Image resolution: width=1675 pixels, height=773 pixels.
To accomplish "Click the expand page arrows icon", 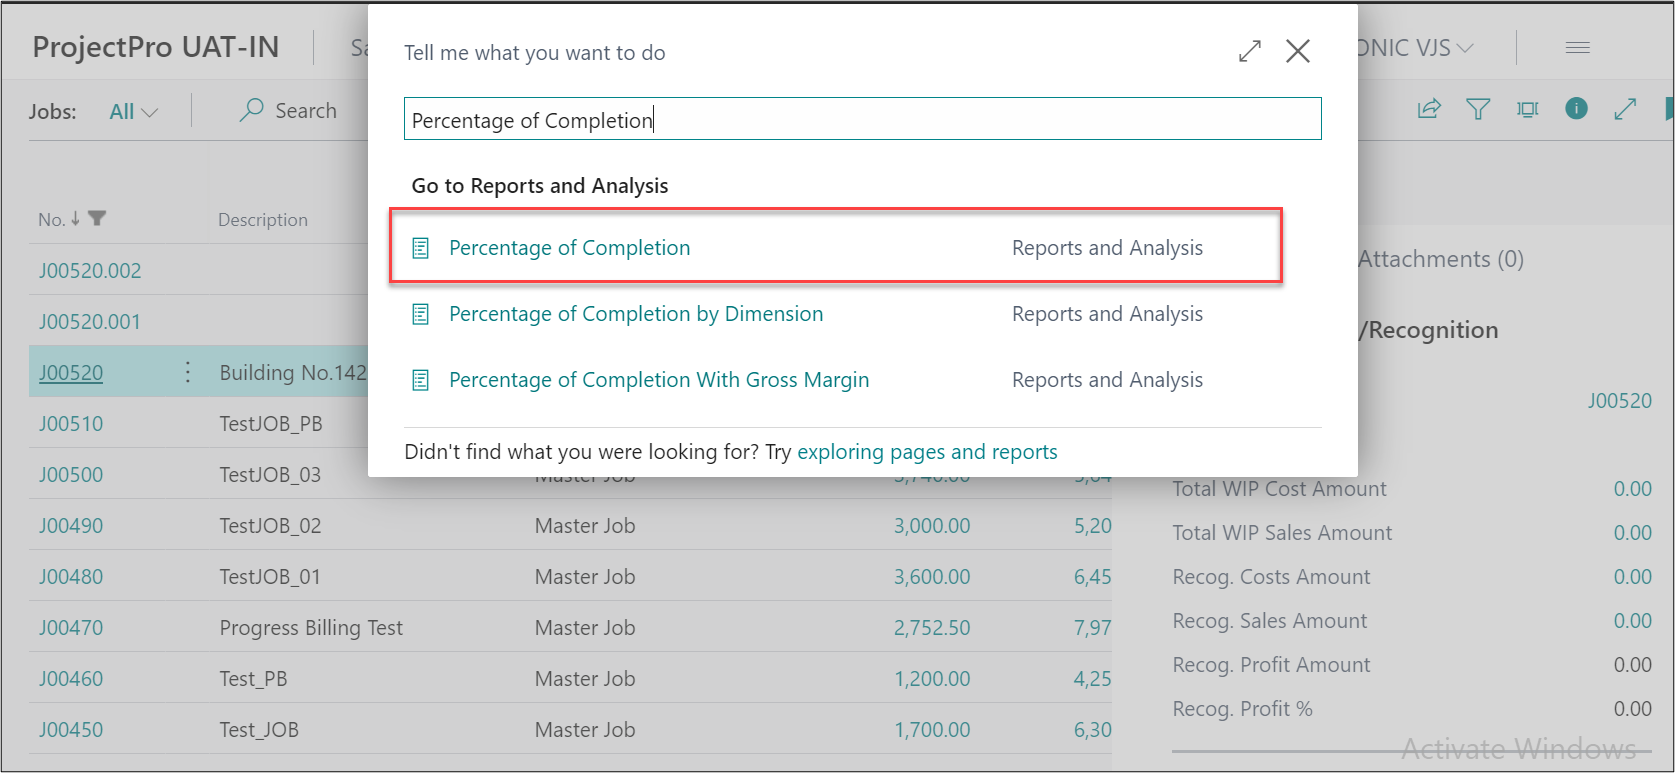I will tap(1625, 109).
